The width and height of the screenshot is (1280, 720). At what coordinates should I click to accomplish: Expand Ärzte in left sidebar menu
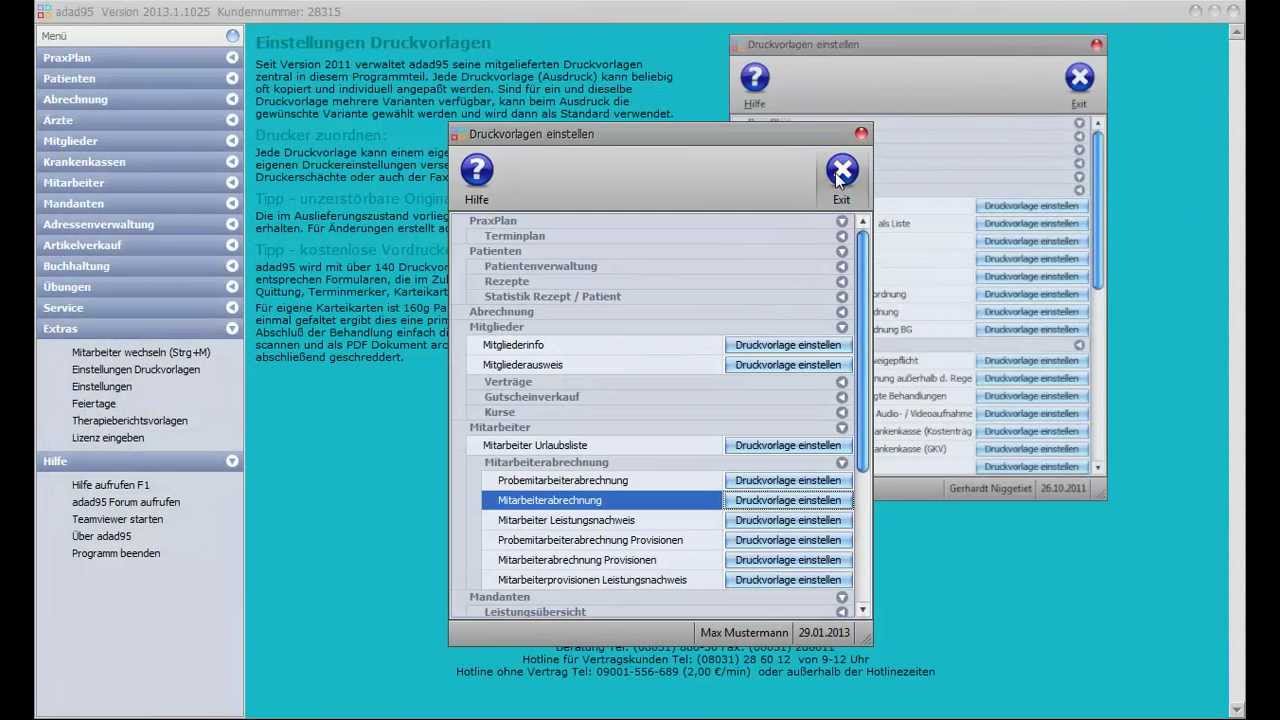click(x=232, y=120)
